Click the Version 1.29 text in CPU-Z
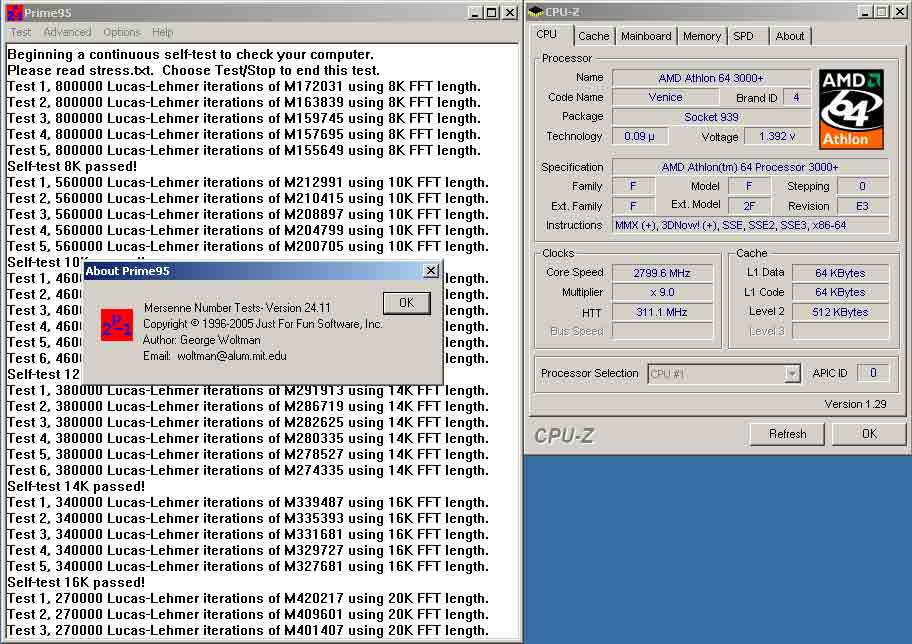 tap(855, 404)
